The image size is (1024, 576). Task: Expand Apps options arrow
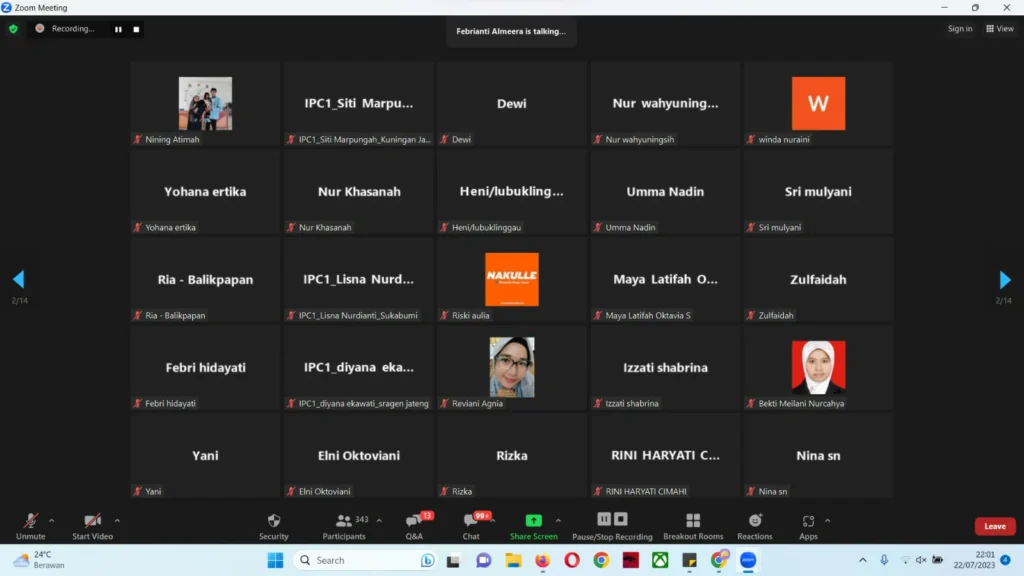point(827,520)
